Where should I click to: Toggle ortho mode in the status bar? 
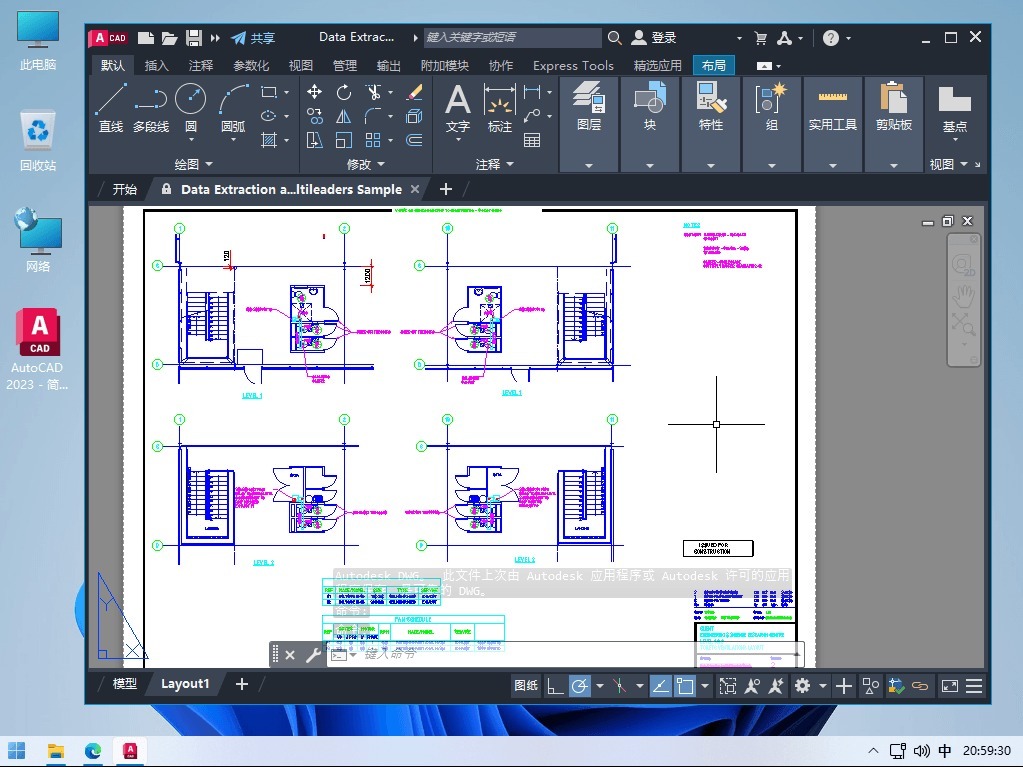pos(554,686)
